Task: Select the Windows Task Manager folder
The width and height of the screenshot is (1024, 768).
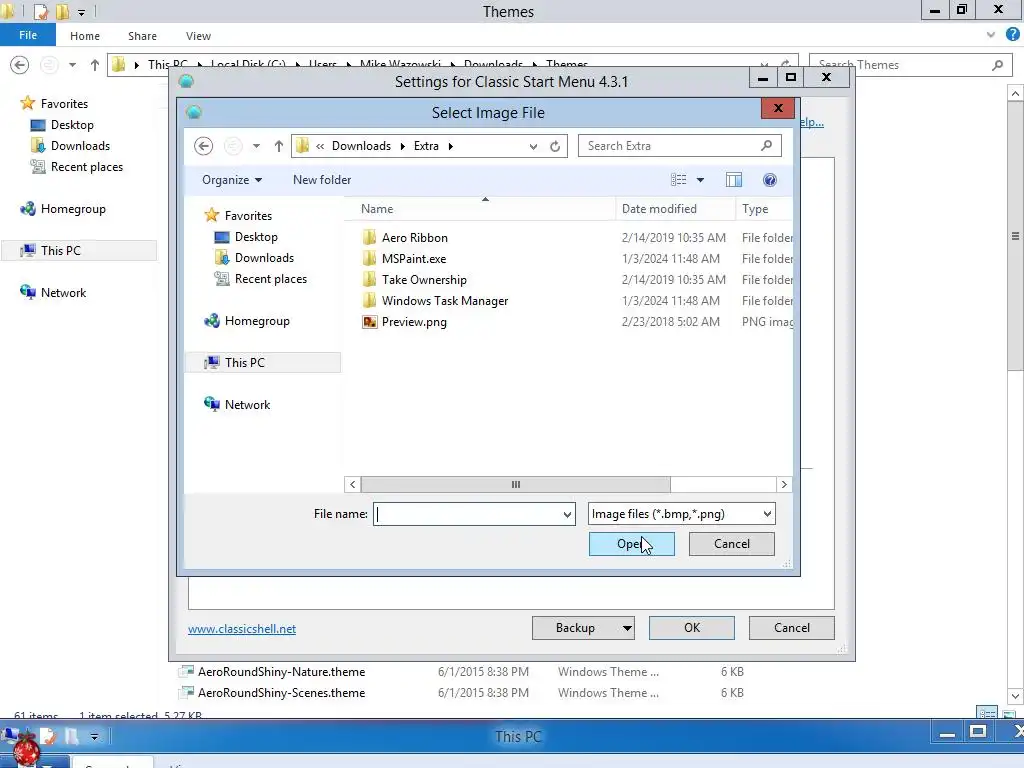Action: pos(445,300)
